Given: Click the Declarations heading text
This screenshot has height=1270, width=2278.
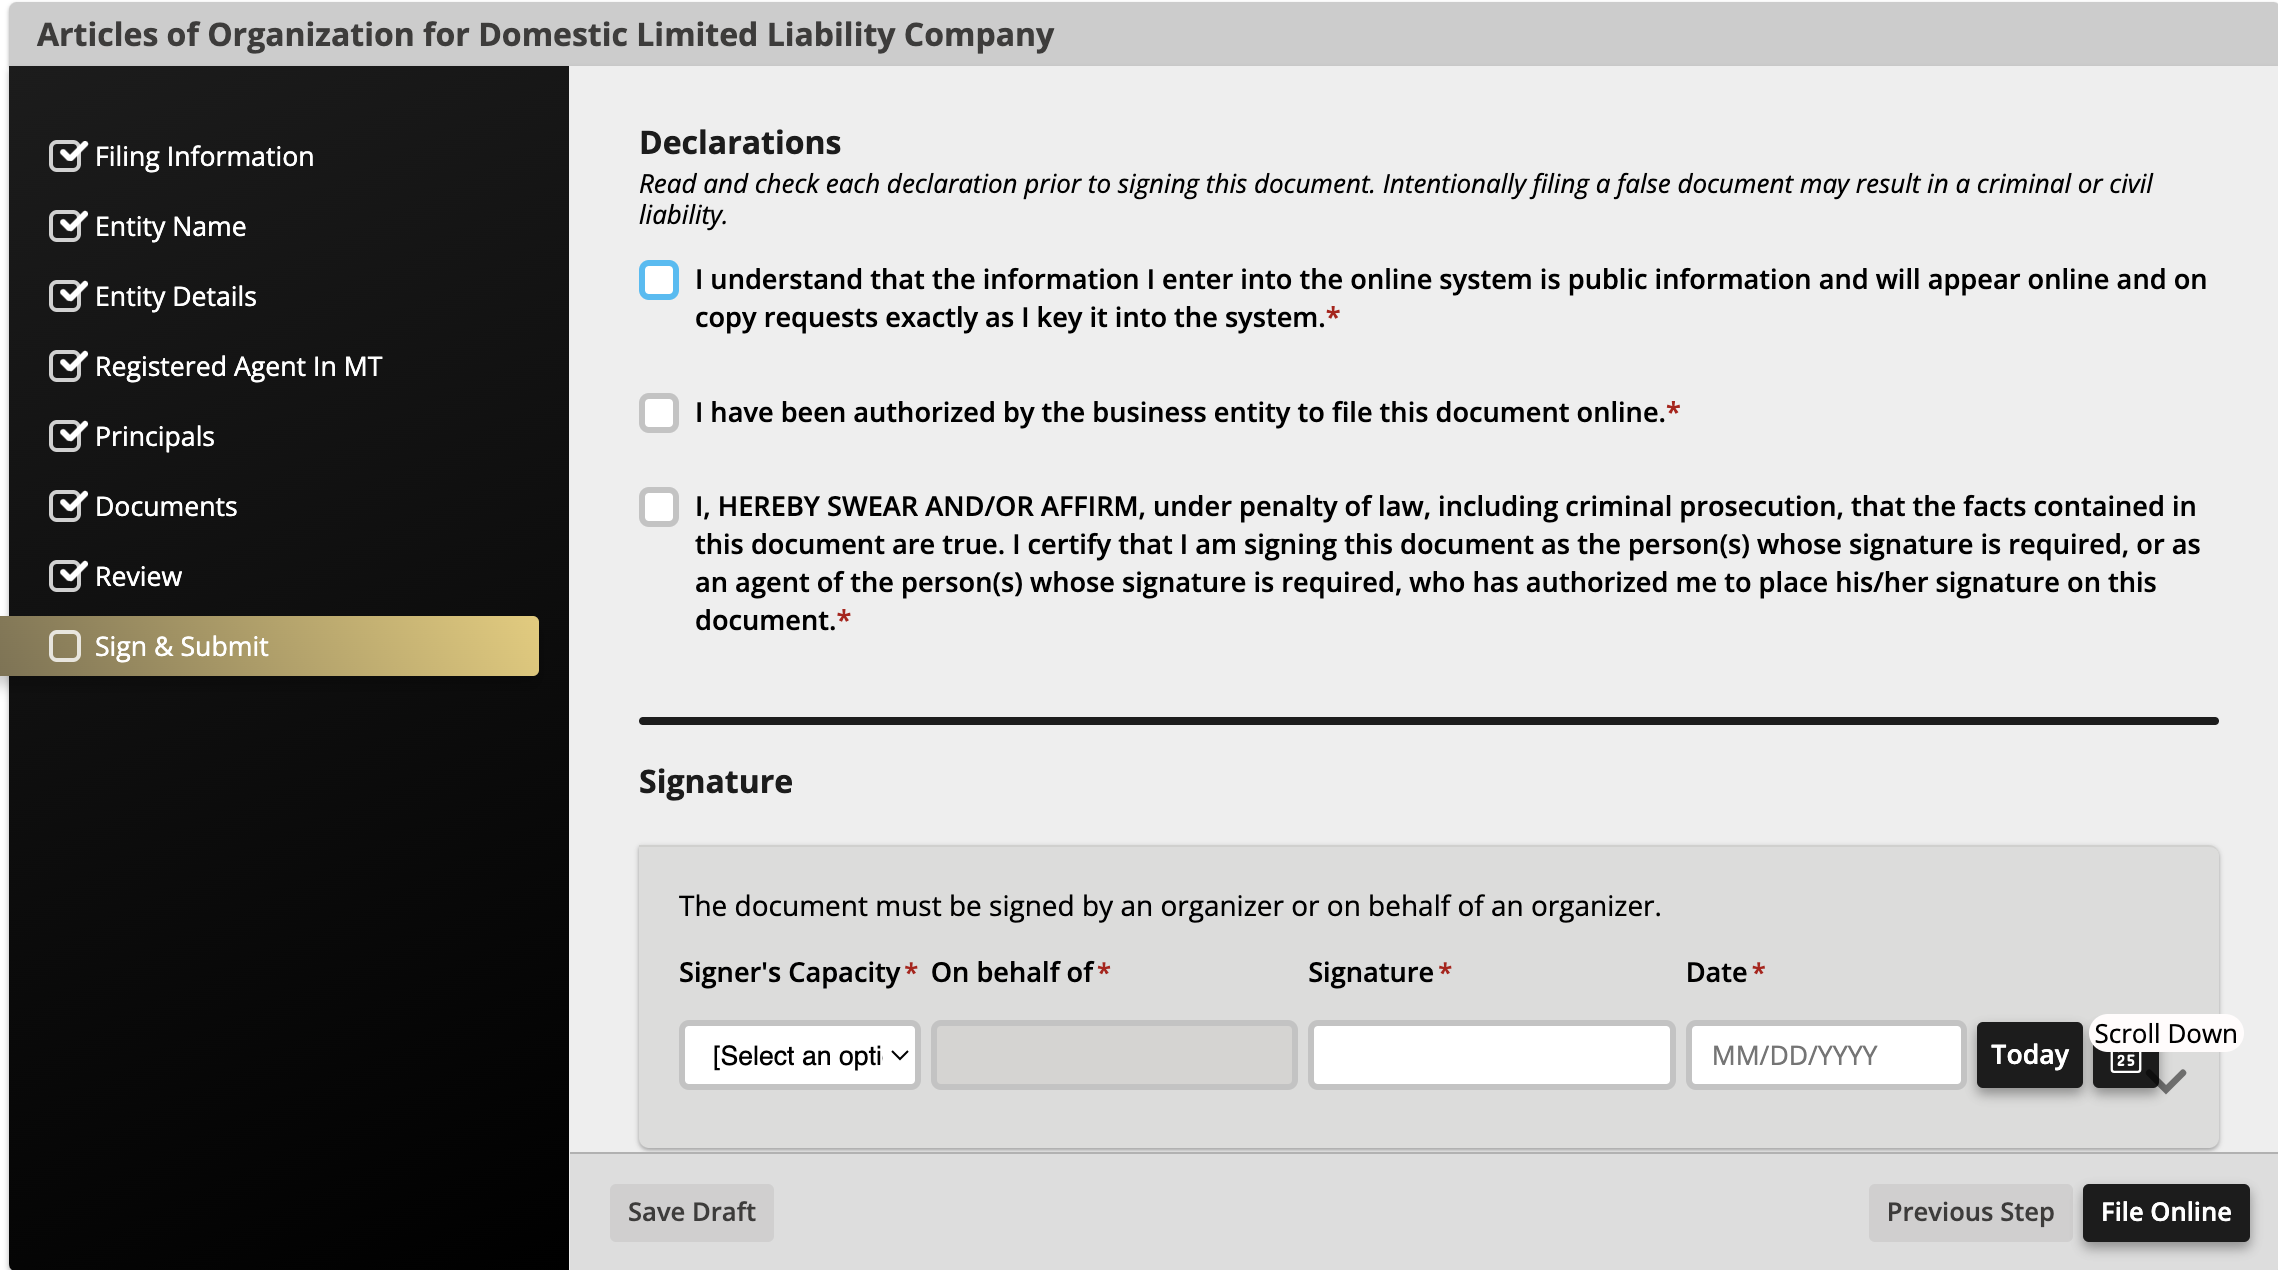Looking at the screenshot, I should [740, 142].
